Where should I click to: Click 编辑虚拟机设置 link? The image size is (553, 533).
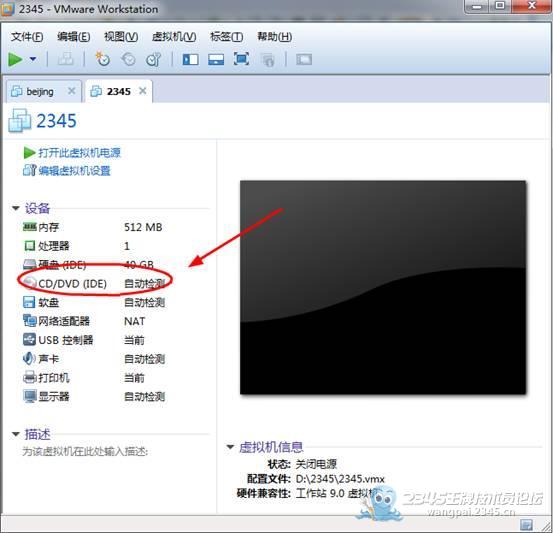coord(74,171)
